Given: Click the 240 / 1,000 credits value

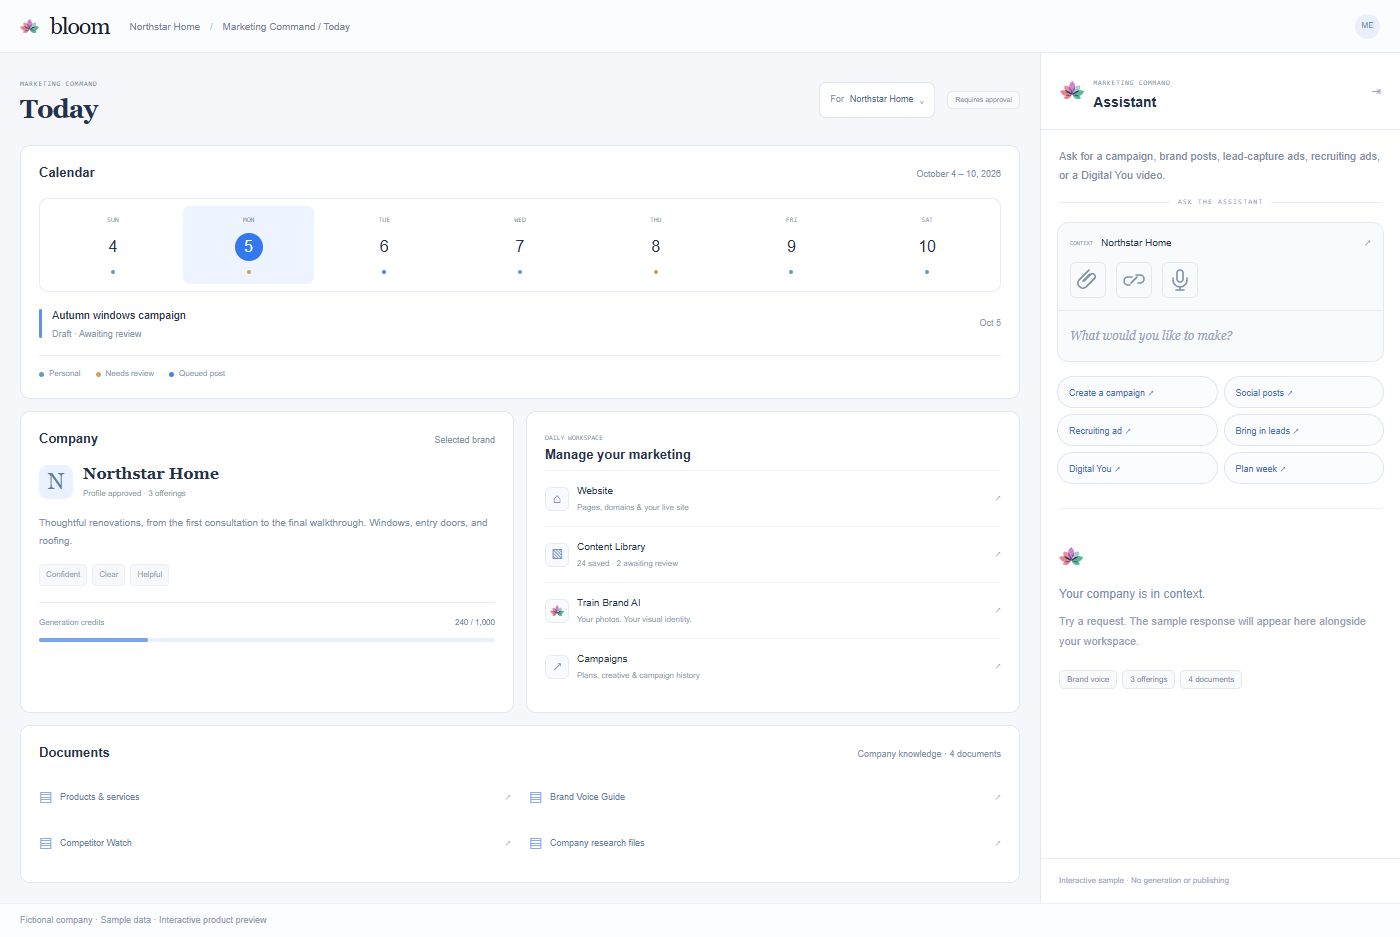Looking at the screenshot, I should 475,622.
